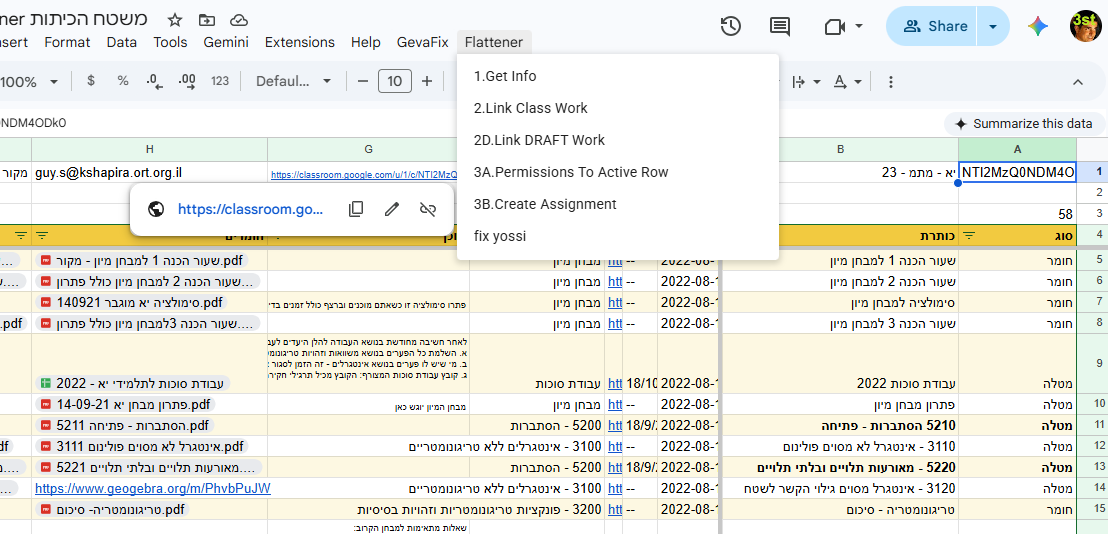Open the comments panel icon
The height and width of the screenshot is (534, 1108).
779,26
